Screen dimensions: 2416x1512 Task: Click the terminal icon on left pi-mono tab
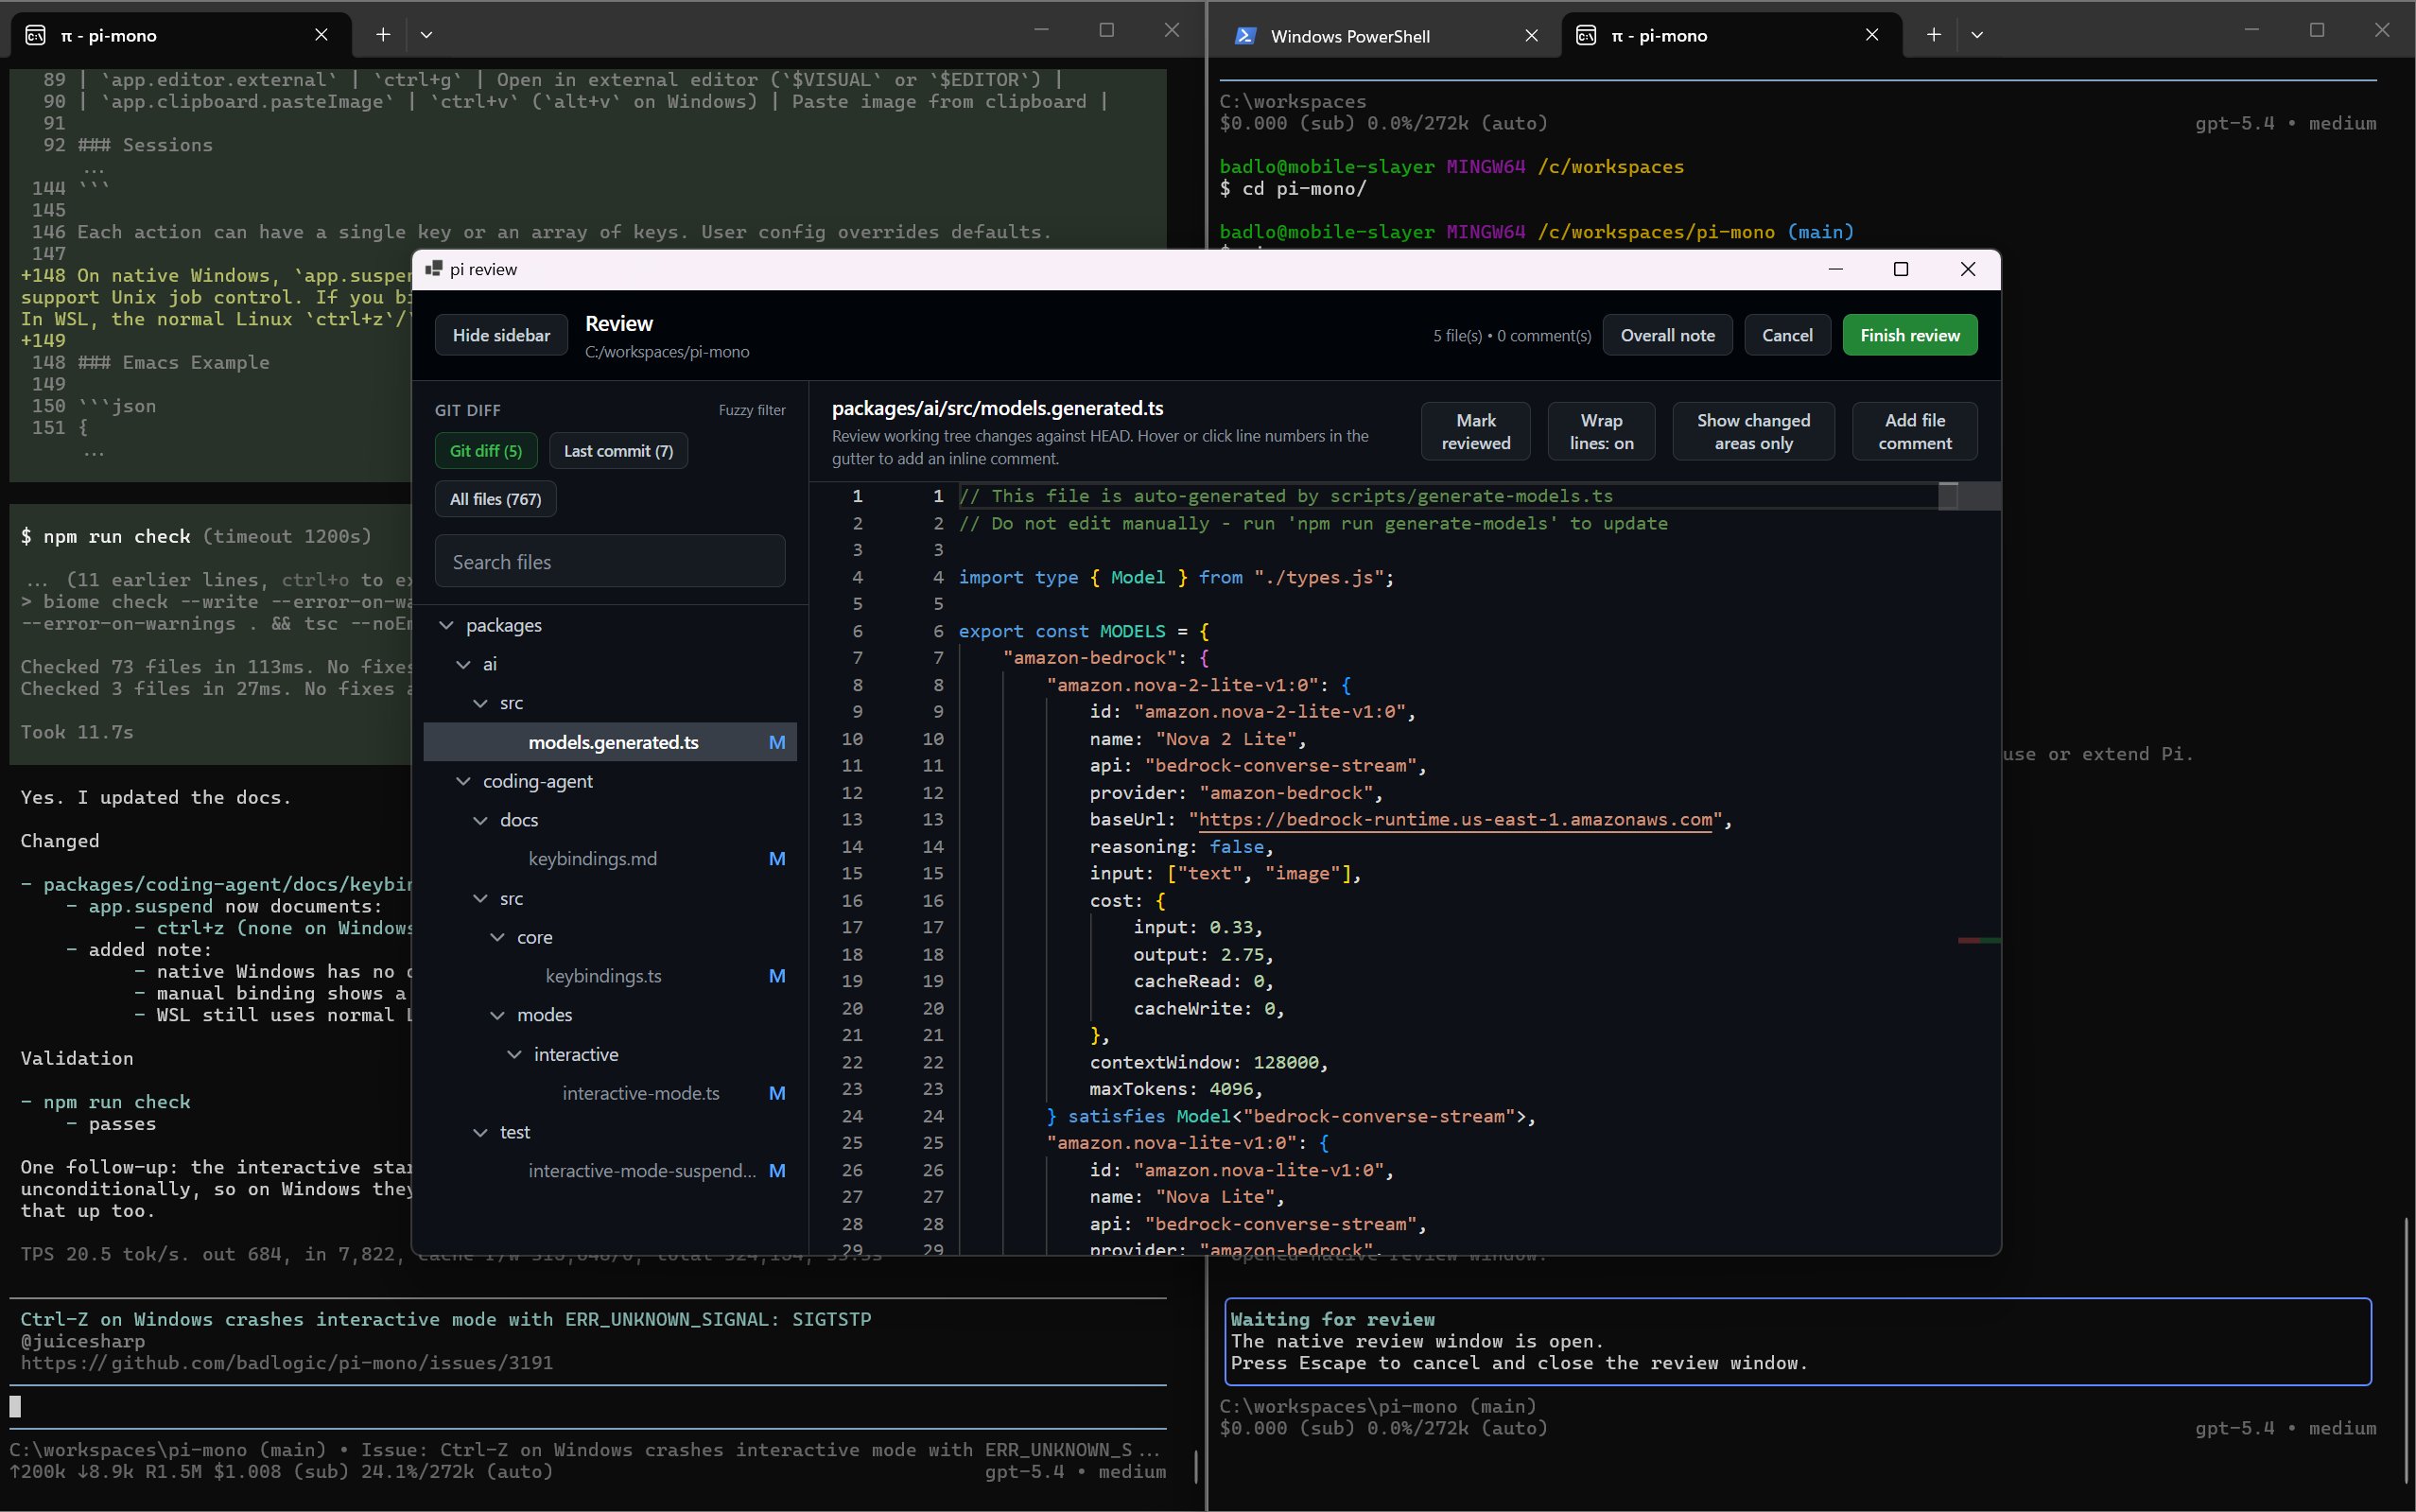(x=35, y=36)
